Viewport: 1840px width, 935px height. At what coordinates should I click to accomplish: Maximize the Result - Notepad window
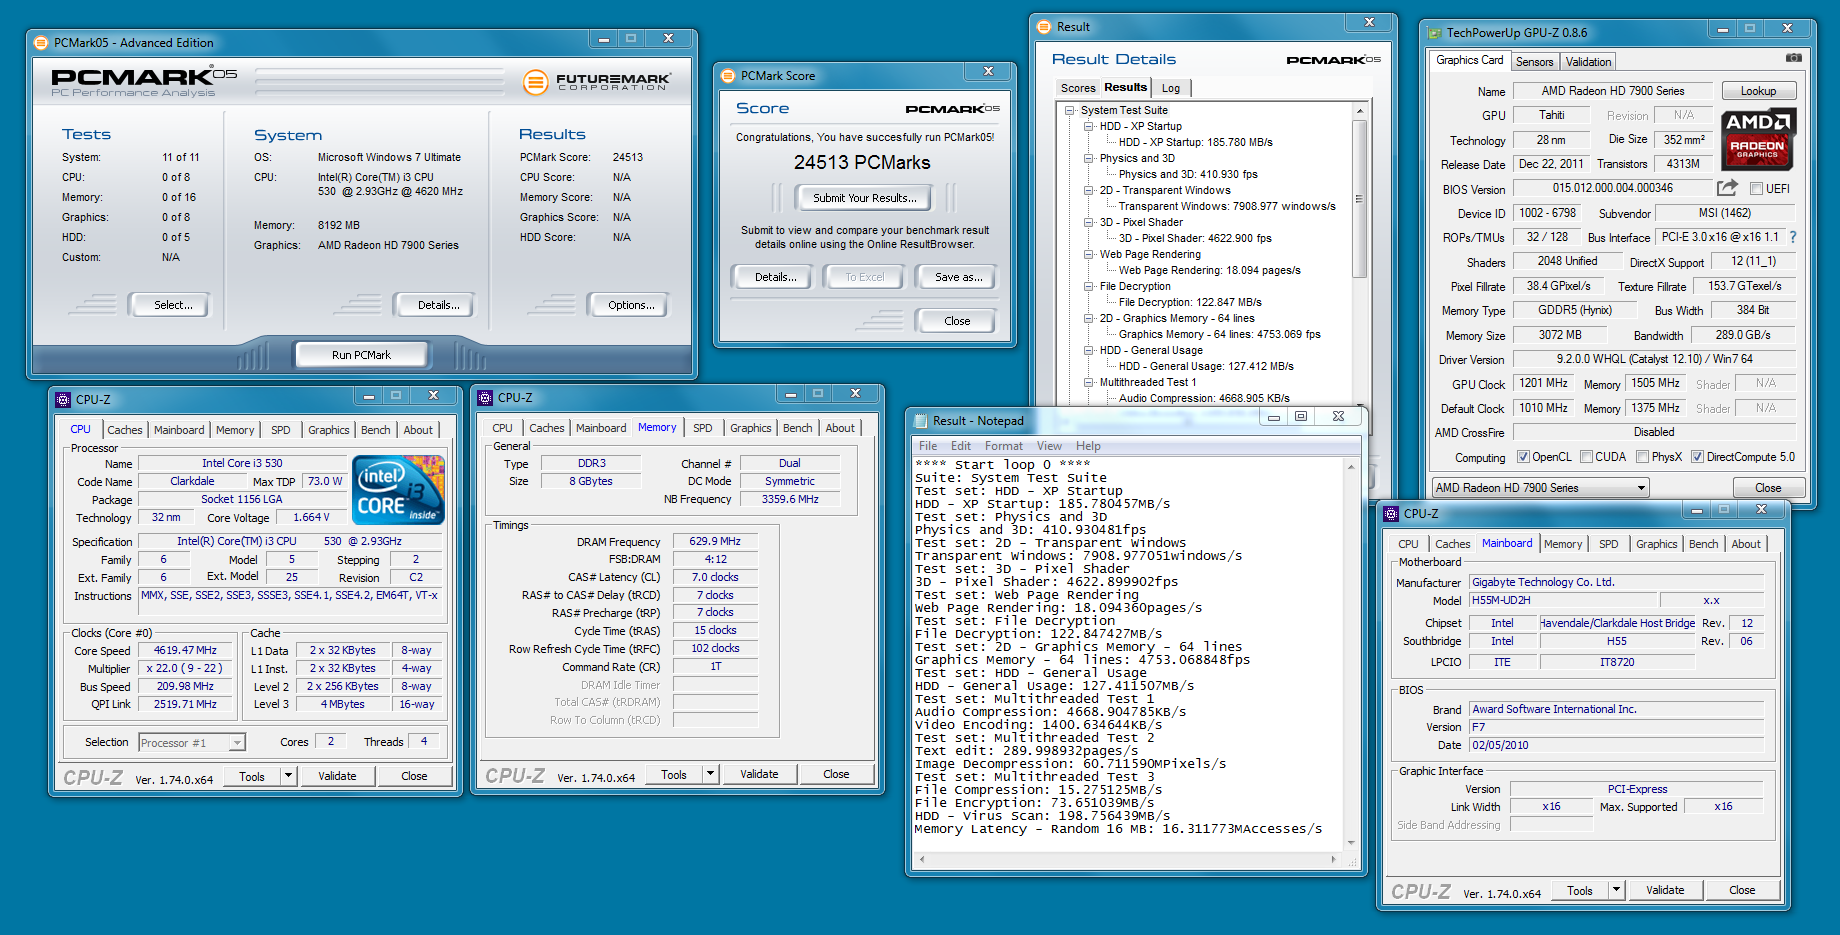pyautogui.click(x=1301, y=416)
